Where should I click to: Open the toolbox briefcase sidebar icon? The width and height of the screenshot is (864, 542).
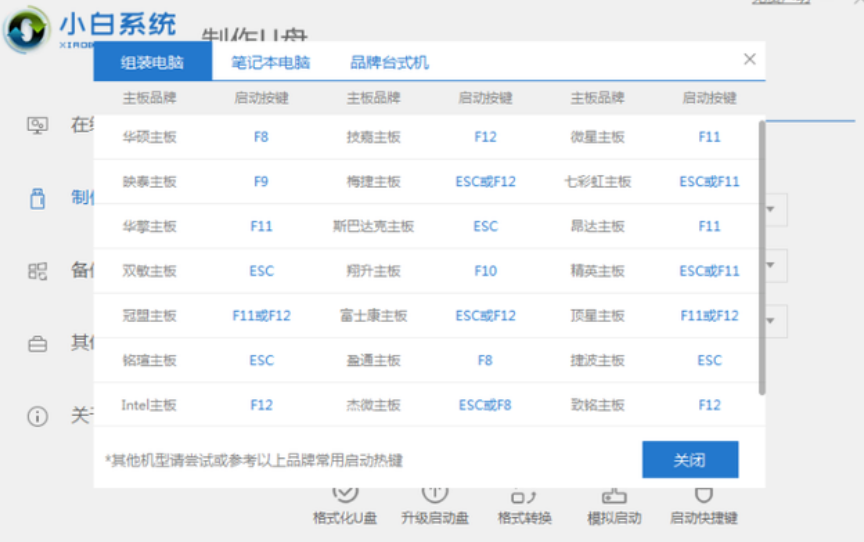[37, 344]
